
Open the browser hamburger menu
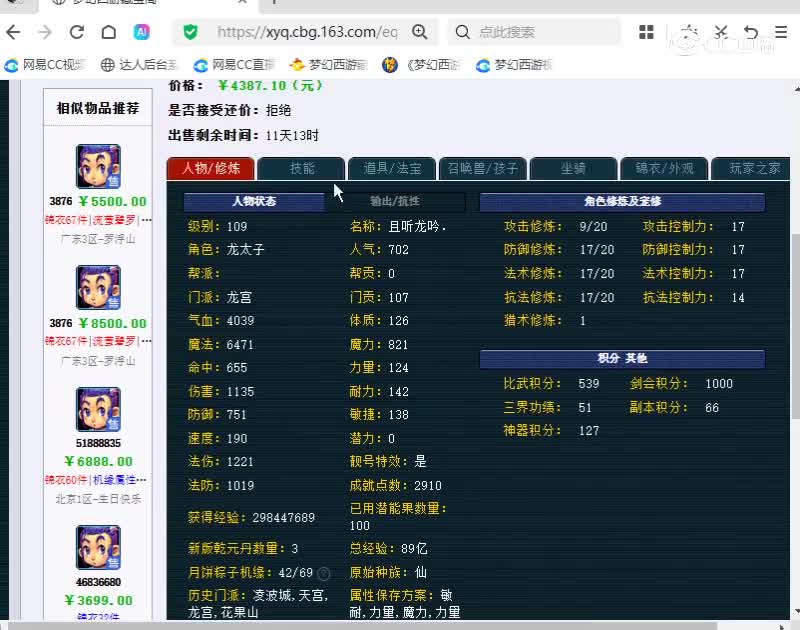point(781,32)
